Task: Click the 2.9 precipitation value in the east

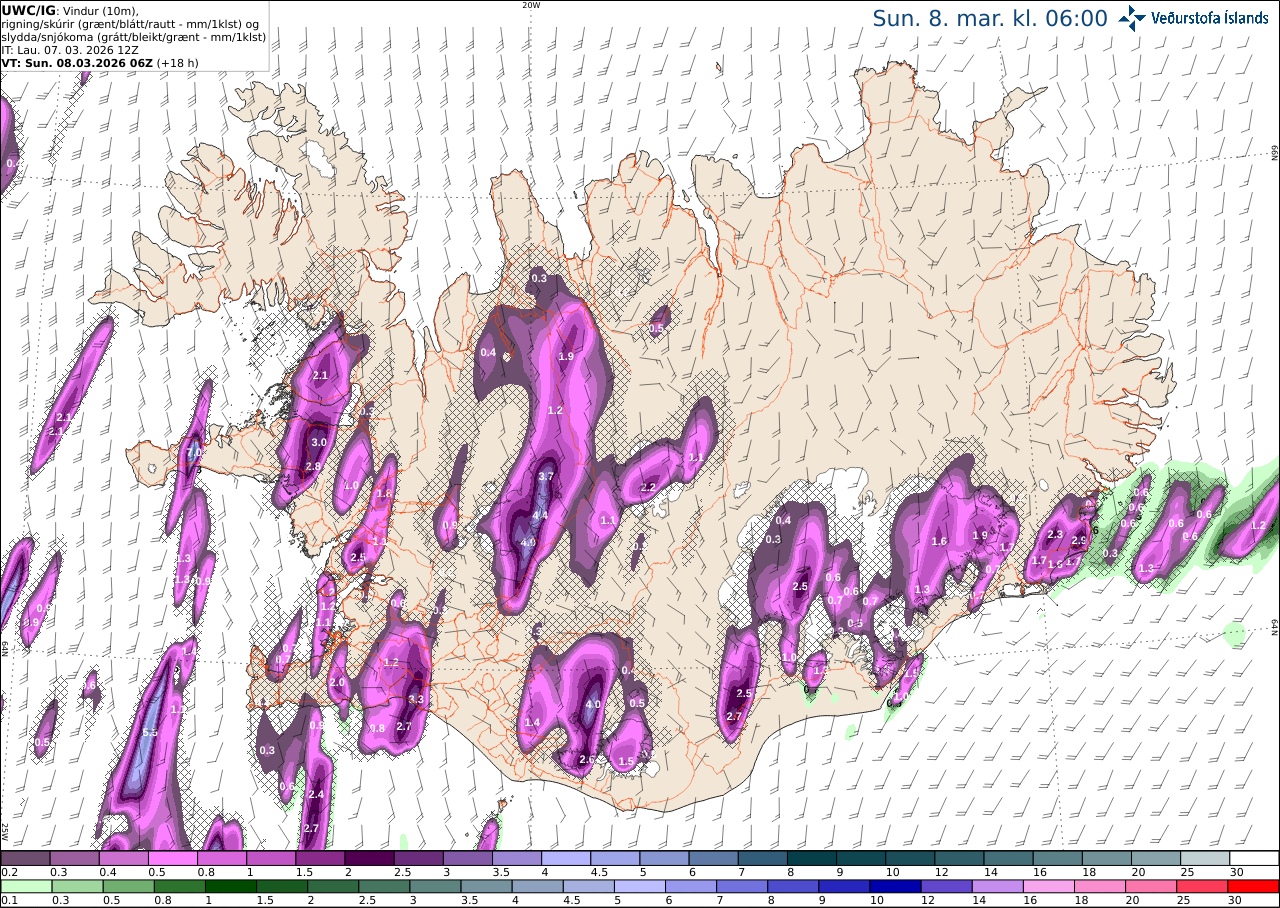Action: pos(1078,540)
